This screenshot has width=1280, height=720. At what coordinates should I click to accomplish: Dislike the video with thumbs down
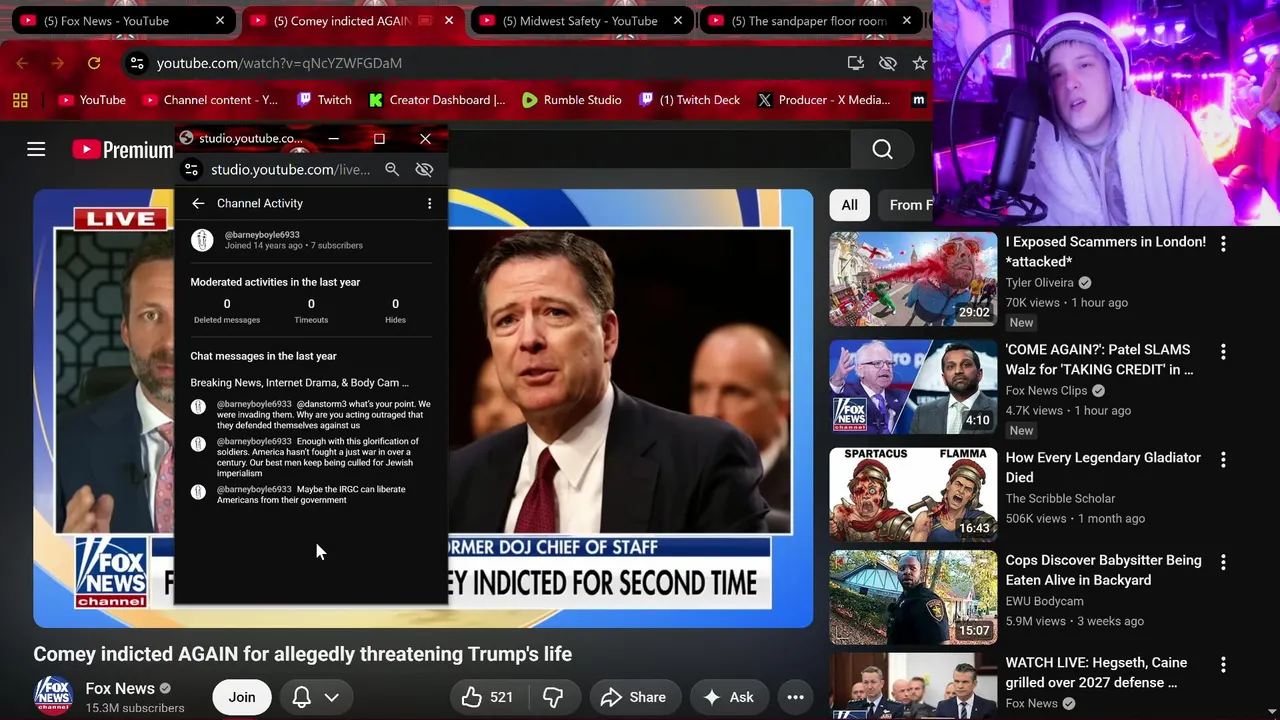553,697
